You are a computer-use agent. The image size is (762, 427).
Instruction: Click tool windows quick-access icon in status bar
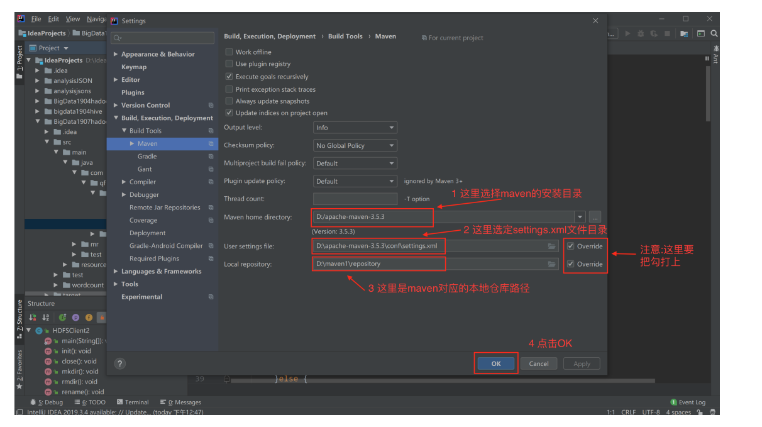point(19,412)
